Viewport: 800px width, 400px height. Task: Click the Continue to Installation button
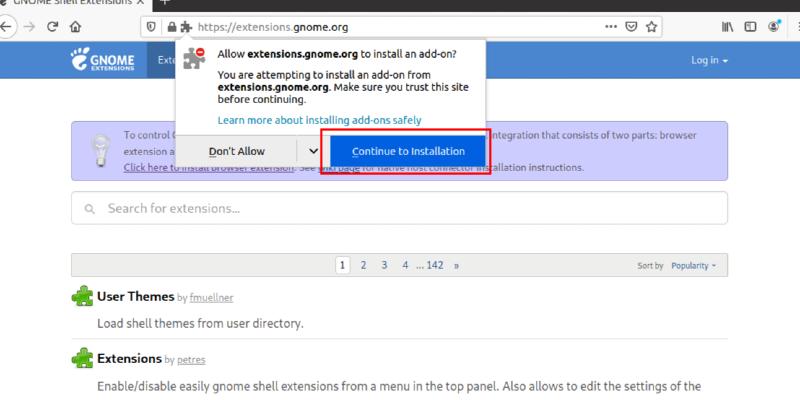405,151
